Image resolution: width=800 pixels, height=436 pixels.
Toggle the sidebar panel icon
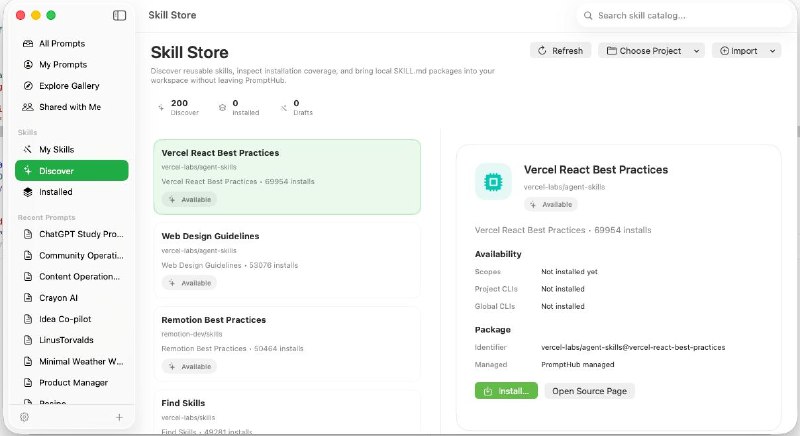[x=119, y=15]
